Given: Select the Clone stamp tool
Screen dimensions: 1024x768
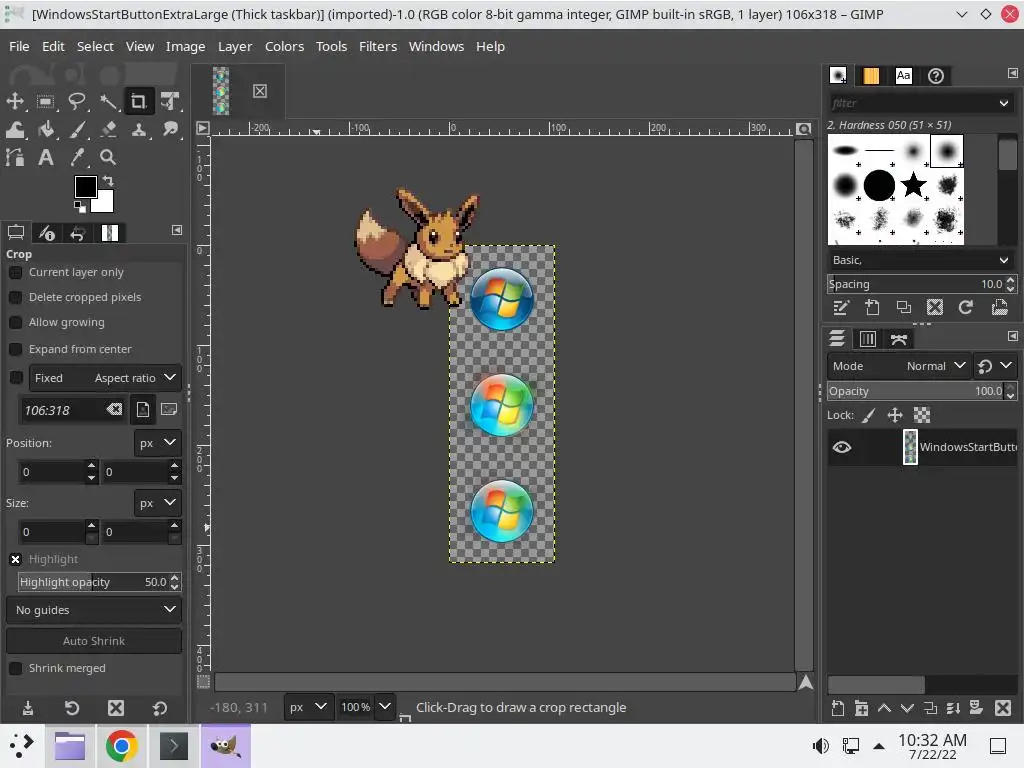Looking at the screenshot, I should pos(138,129).
